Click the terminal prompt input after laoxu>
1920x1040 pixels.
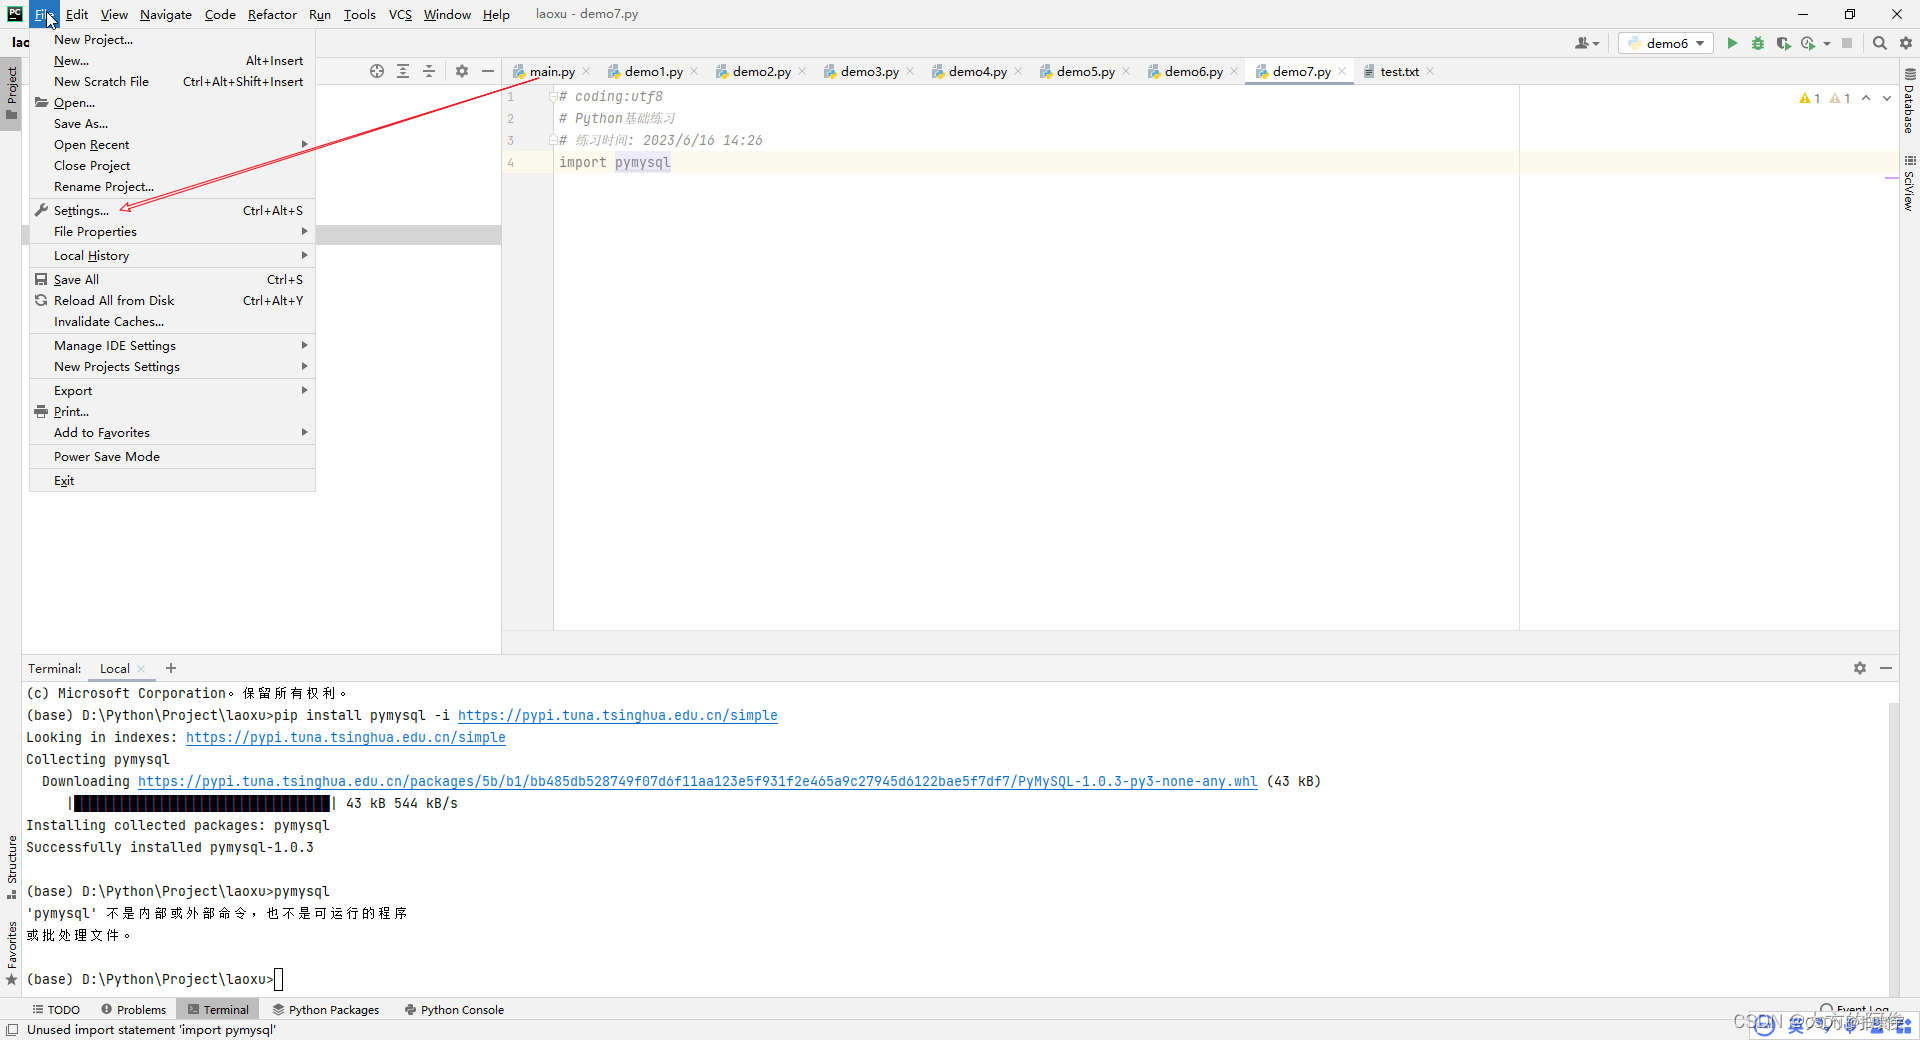coord(279,980)
